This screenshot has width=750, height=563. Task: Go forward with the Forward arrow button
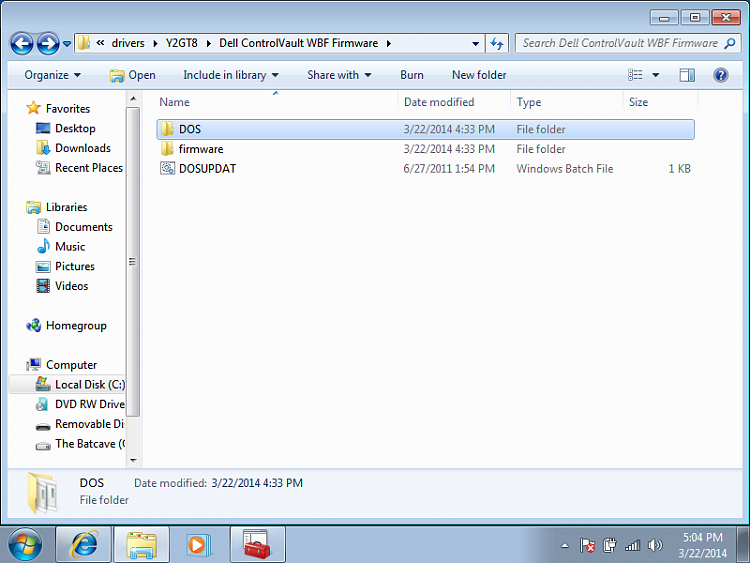[48, 44]
